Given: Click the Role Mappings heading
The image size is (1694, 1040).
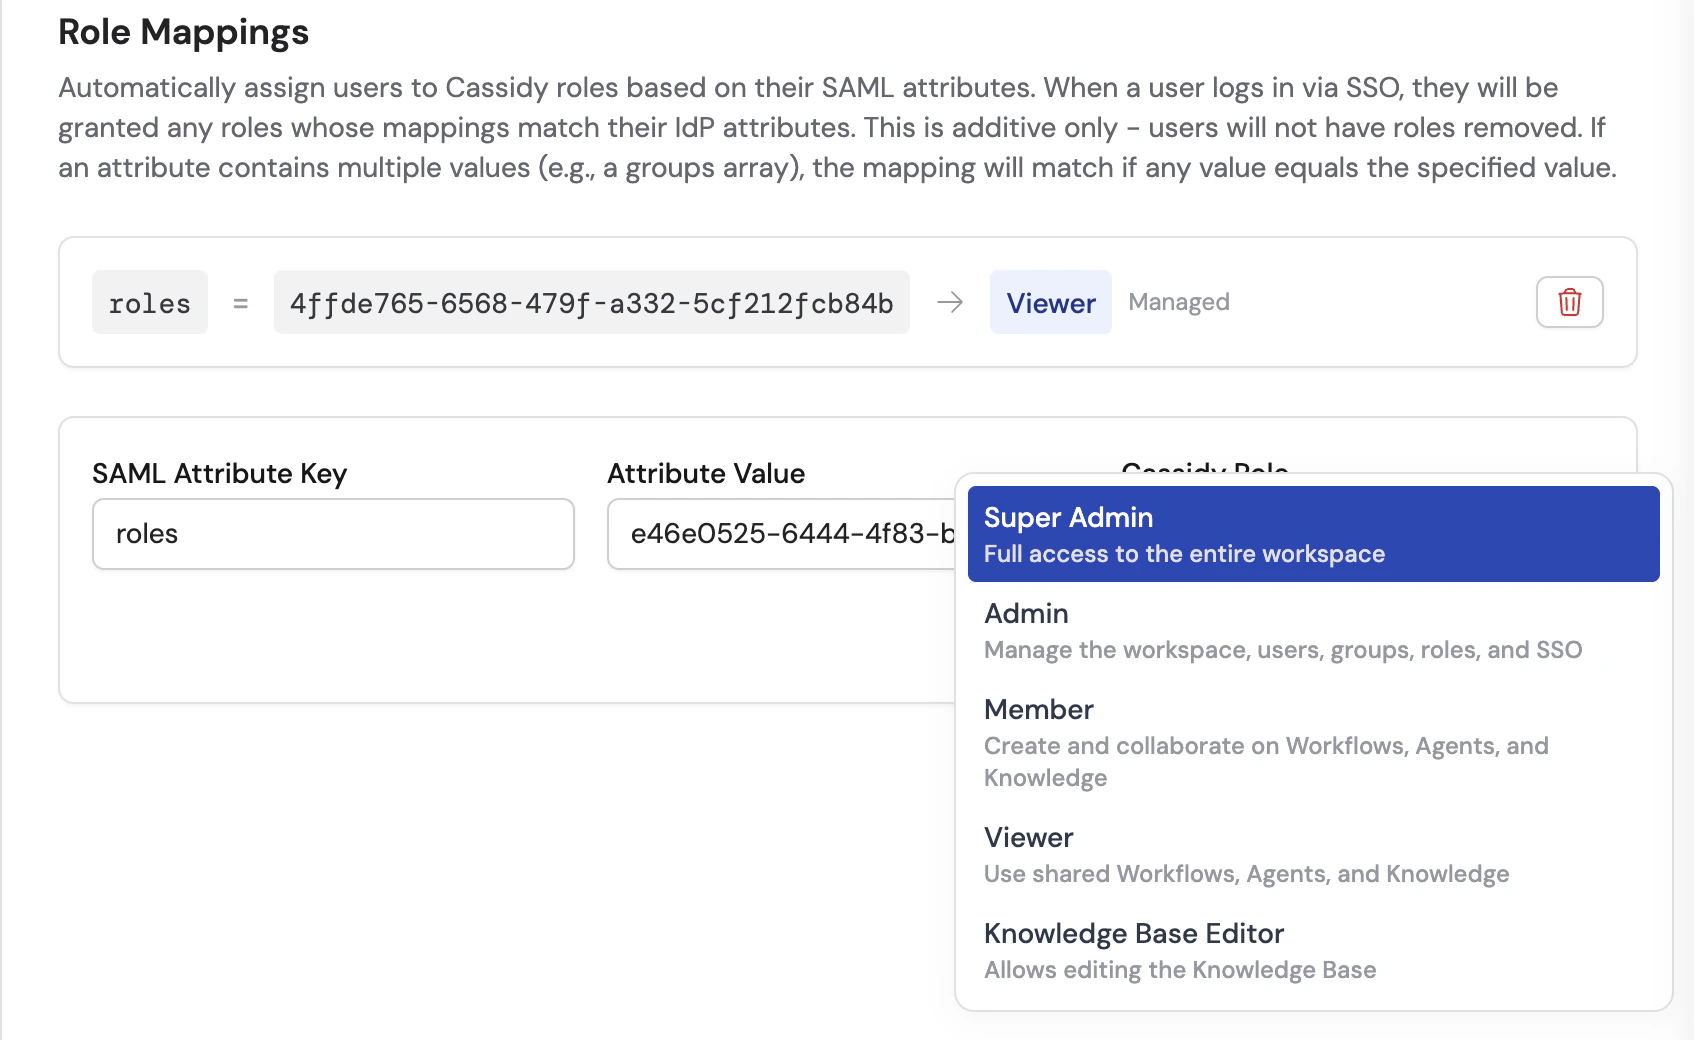Looking at the screenshot, I should (x=183, y=32).
